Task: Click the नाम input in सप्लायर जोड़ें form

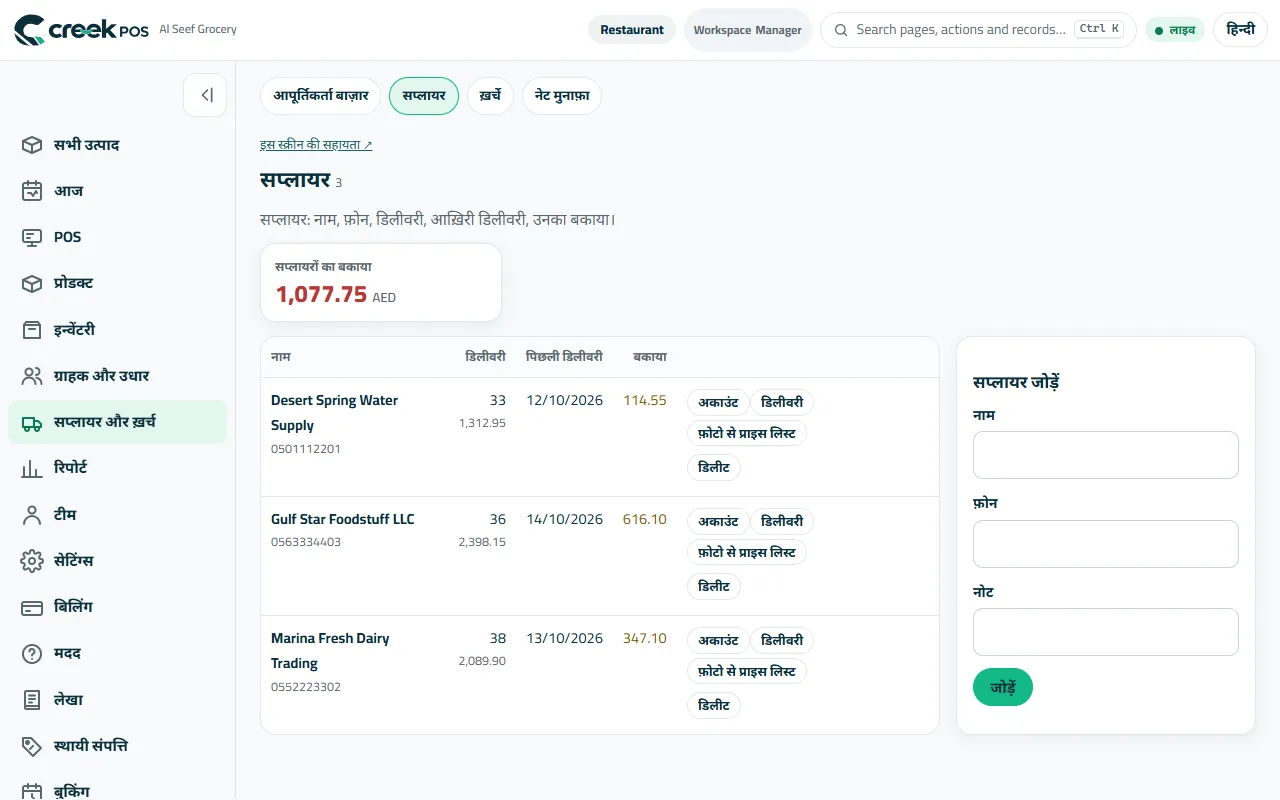Action: (x=1106, y=455)
